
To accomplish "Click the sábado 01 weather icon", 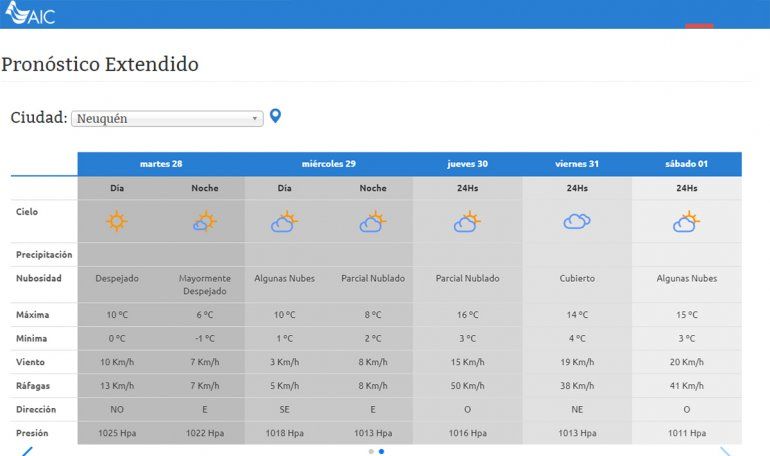I will click(686, 222).
